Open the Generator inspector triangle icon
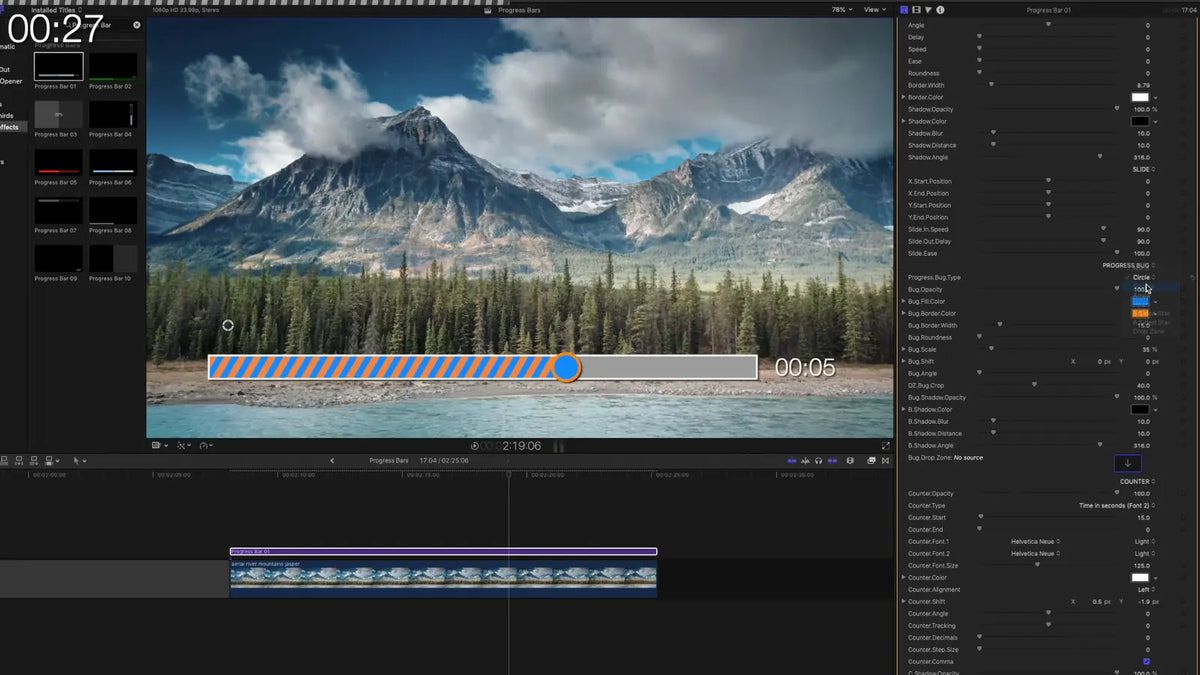This screenshot has width=1200, height=675. [x=928, y=10]
